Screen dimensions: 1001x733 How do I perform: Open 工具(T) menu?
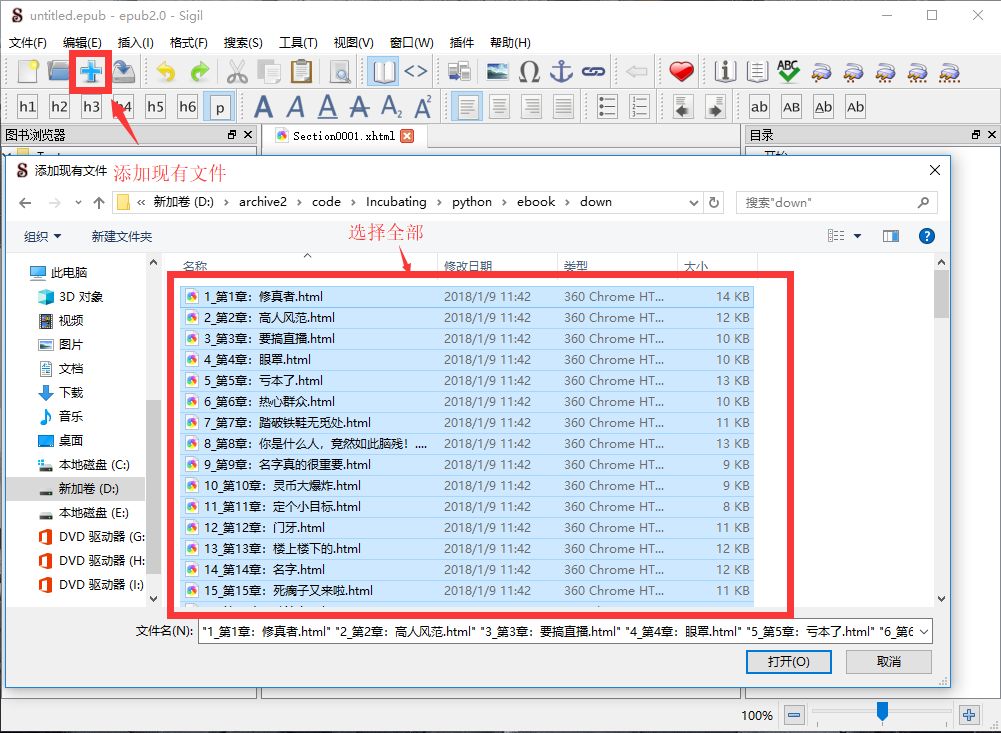(x=298, y=43)
